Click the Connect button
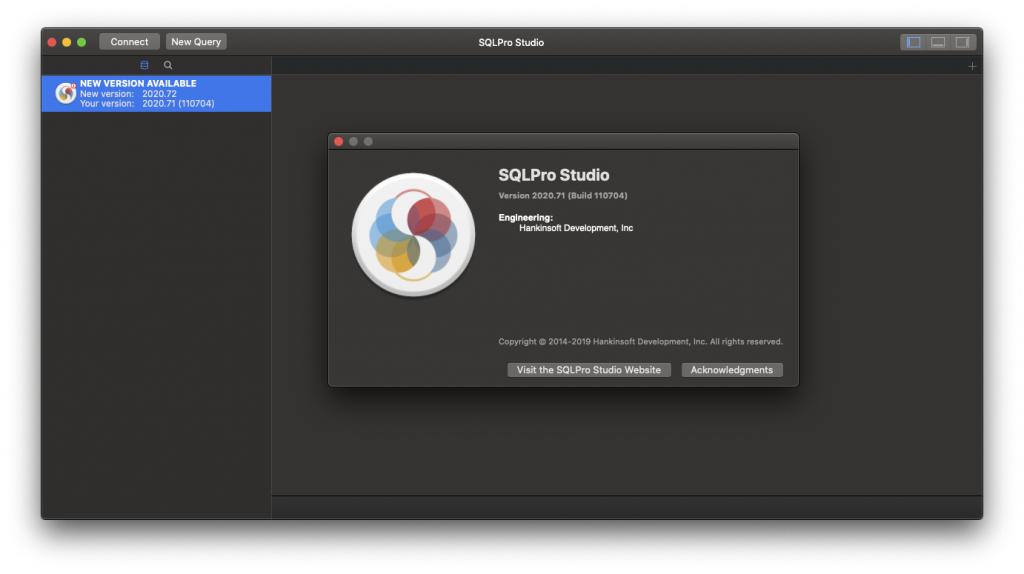This screenshot has height=574, width=1024. point(129,42)
